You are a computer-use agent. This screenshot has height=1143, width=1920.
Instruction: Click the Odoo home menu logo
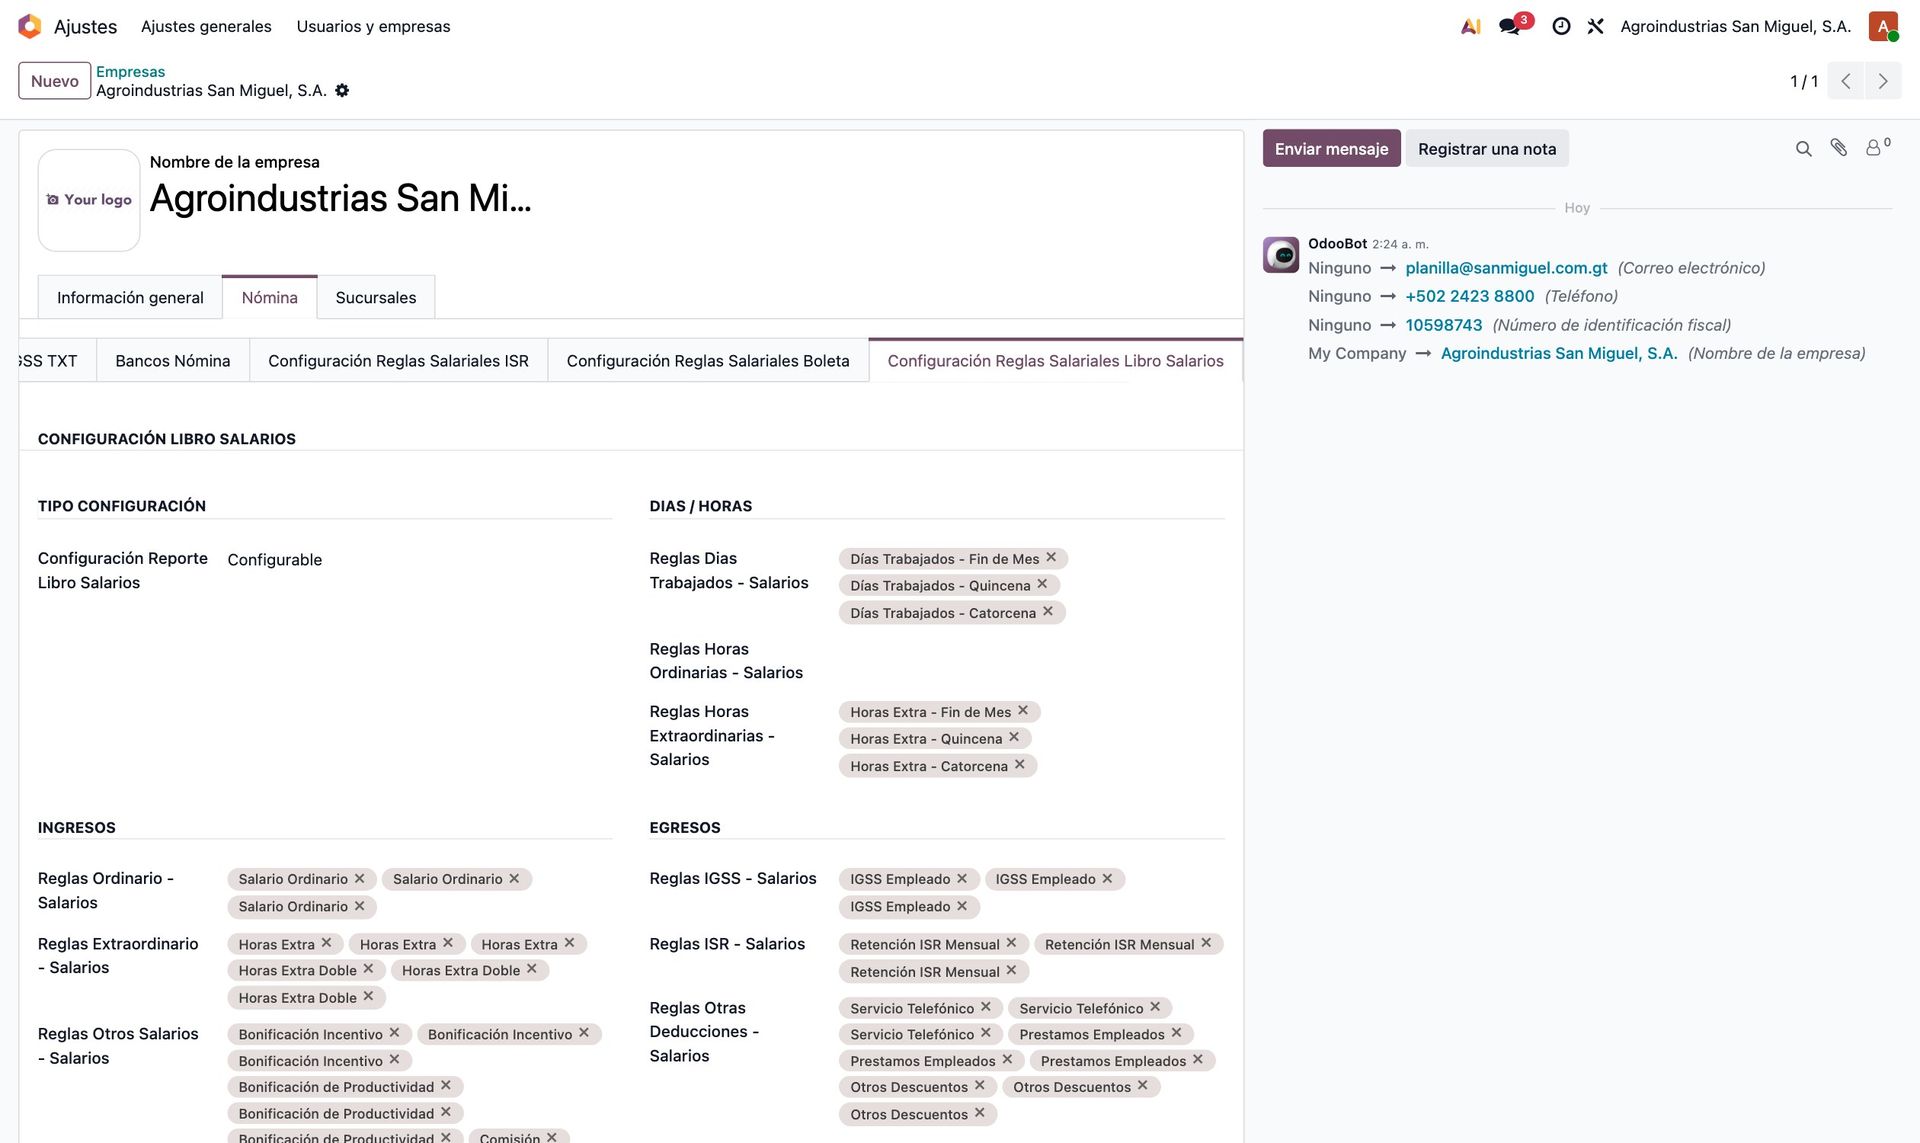(x=30, y=26)
